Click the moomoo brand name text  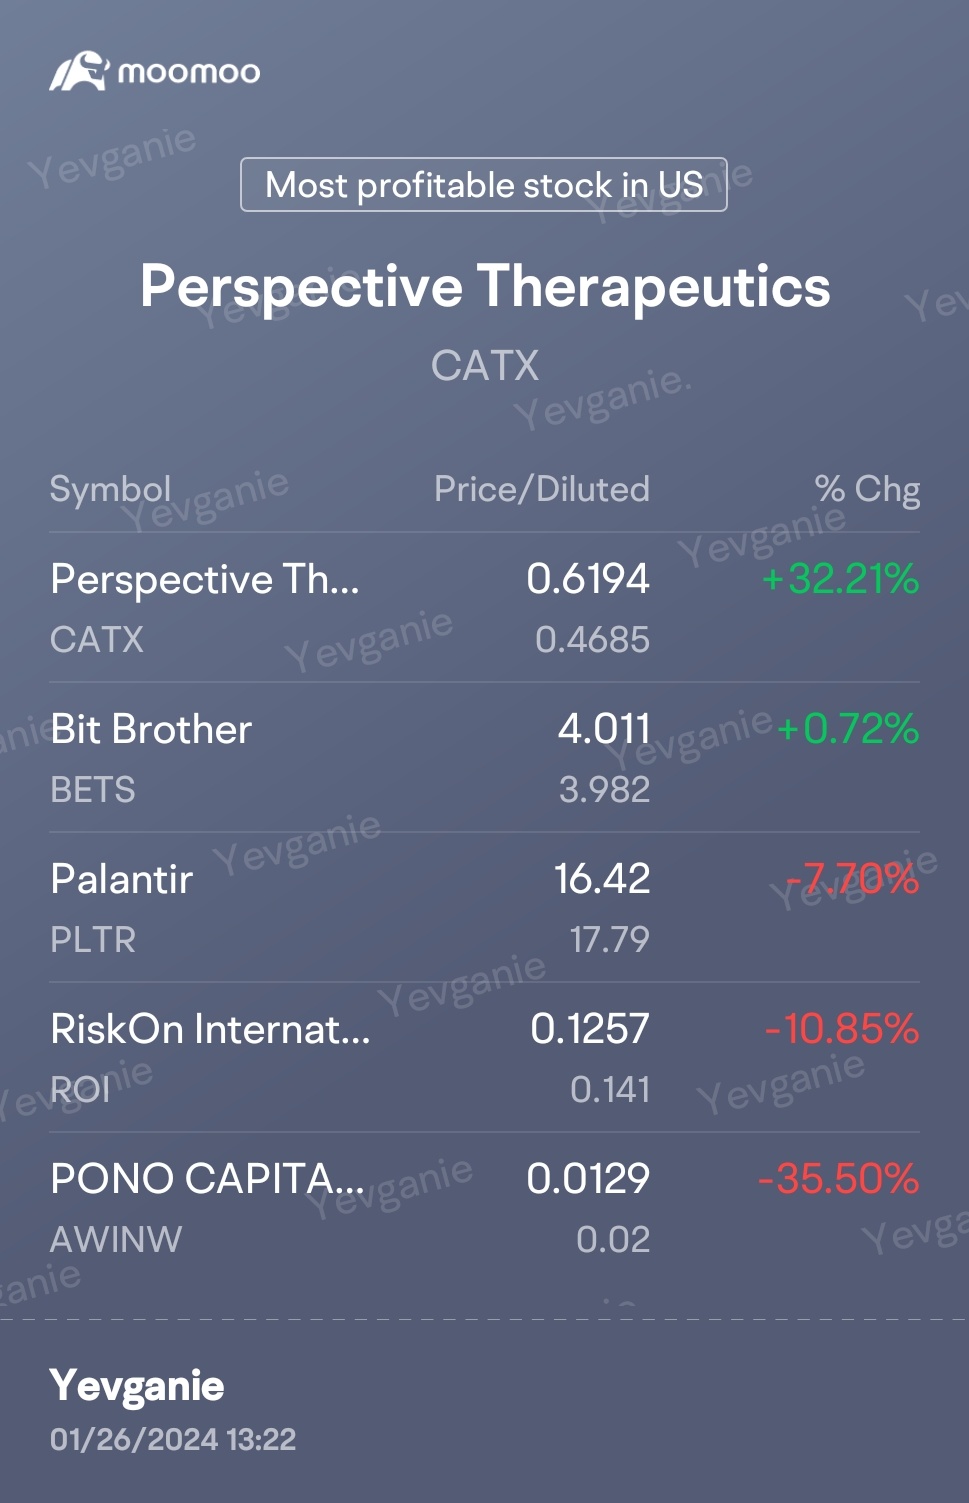pos(189,72)
